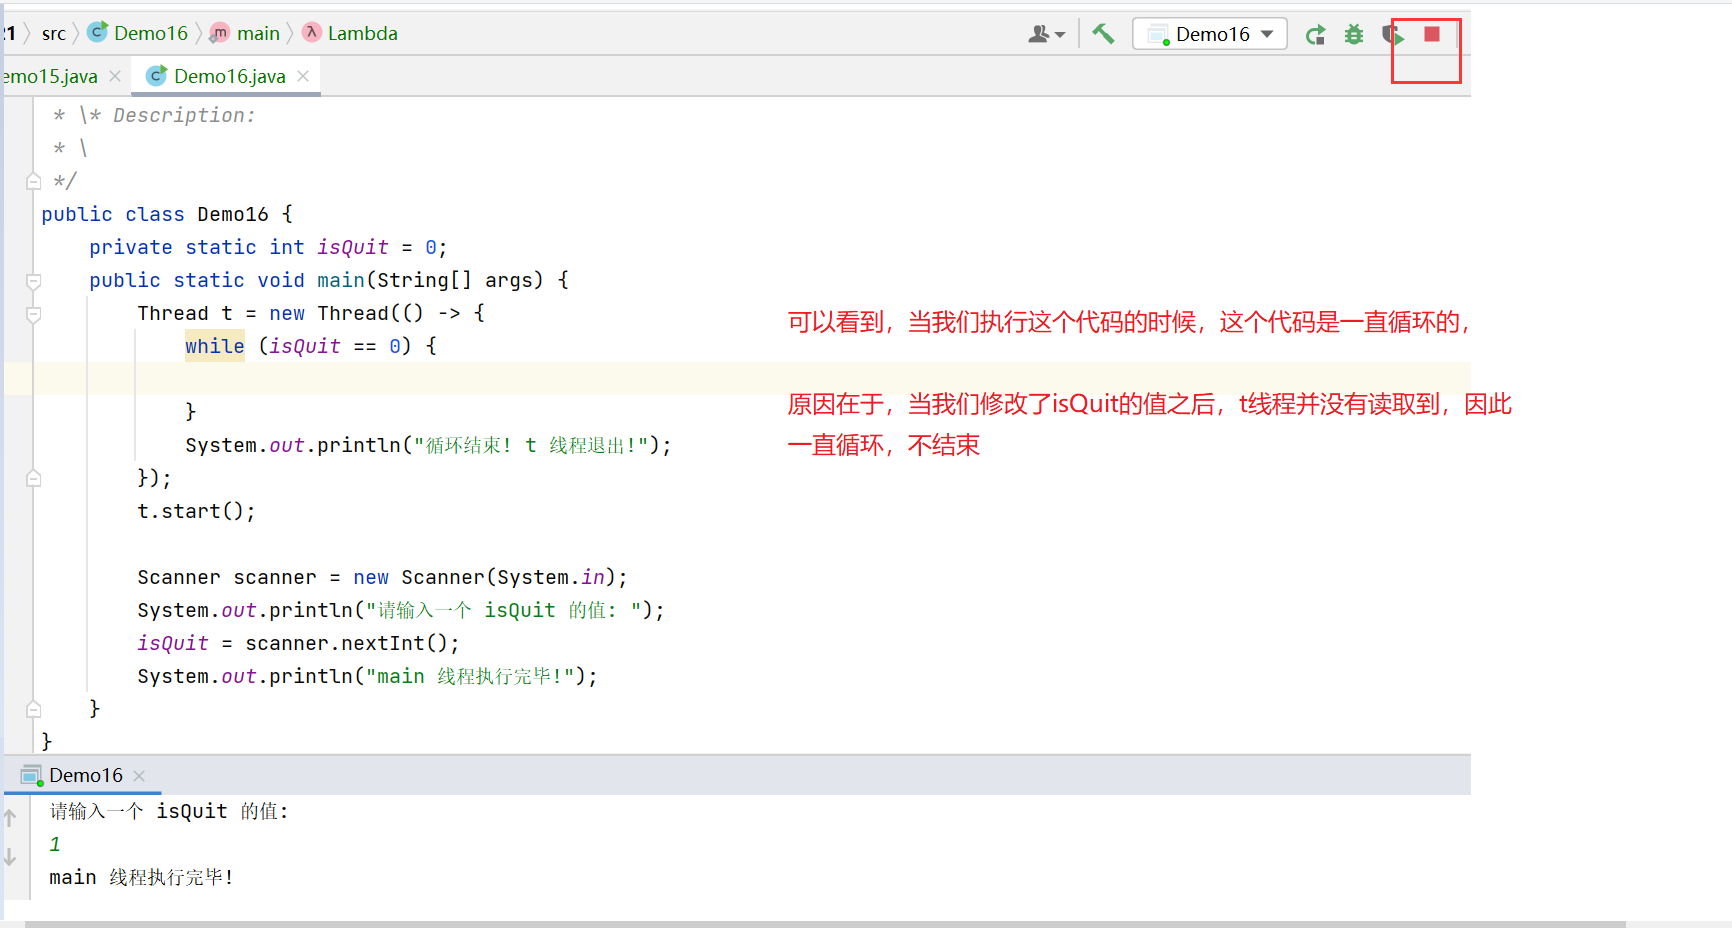1732x928 pixels.
Task: Click the empty highlighted line in while loop
Action: 737,378
